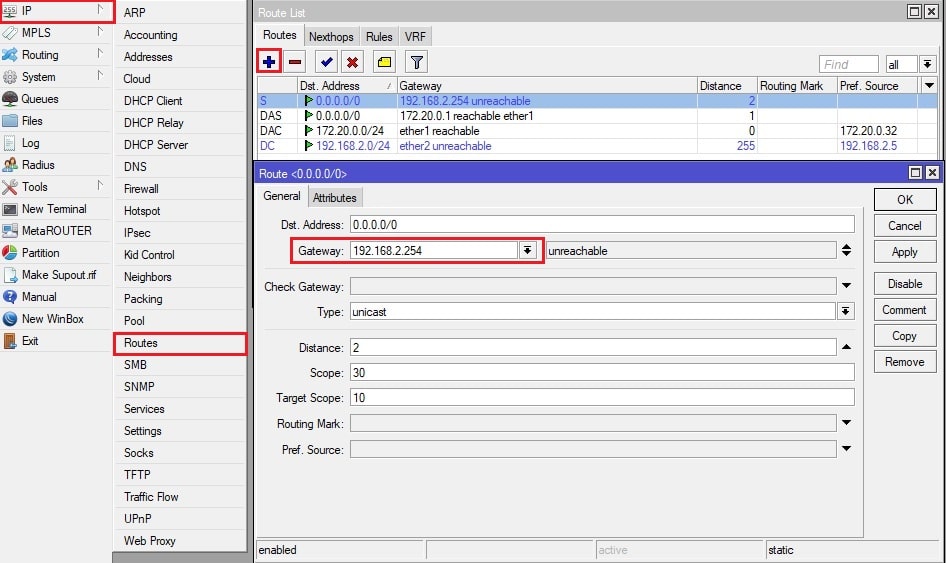Open Queues in the left menu
Screen dimensions: 946x563
[40, 99]
